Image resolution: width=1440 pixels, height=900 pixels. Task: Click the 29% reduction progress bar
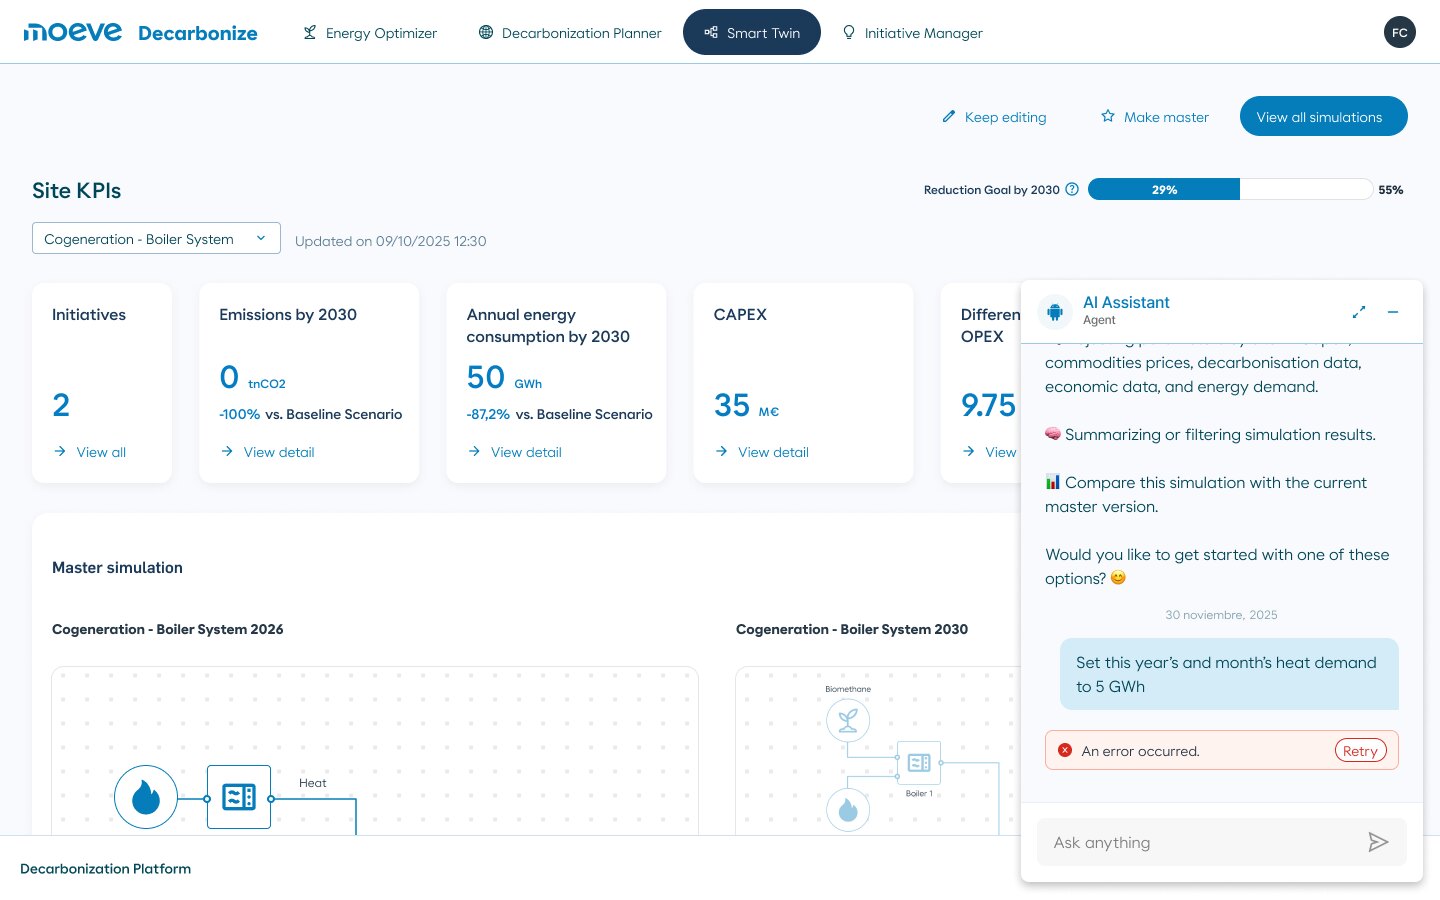[1164, 189]
